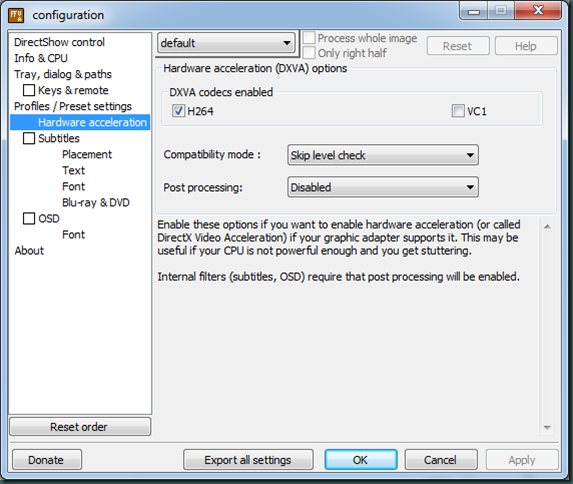573x484 pixels.
Task: Open the Post processing dropdown
Action: [x=383, y=187]
